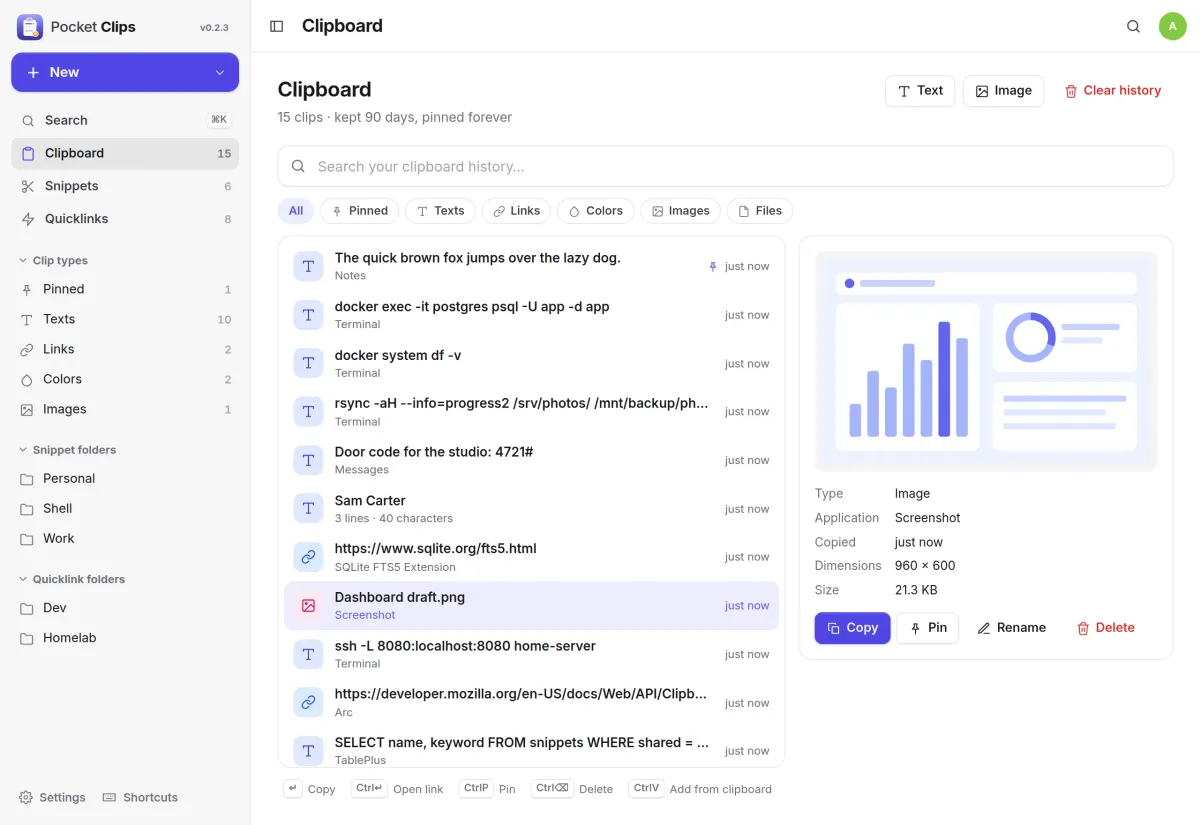Filter by Pinned chip
1200x825 pixels.
[x=359, y=211]
